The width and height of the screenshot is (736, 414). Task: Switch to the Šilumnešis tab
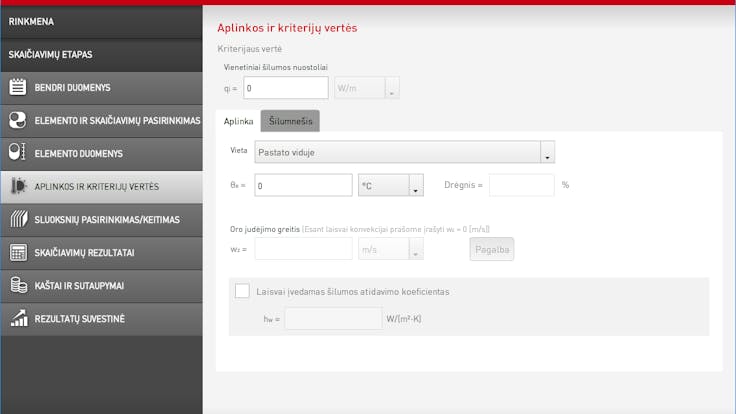(x=290, y=121)
